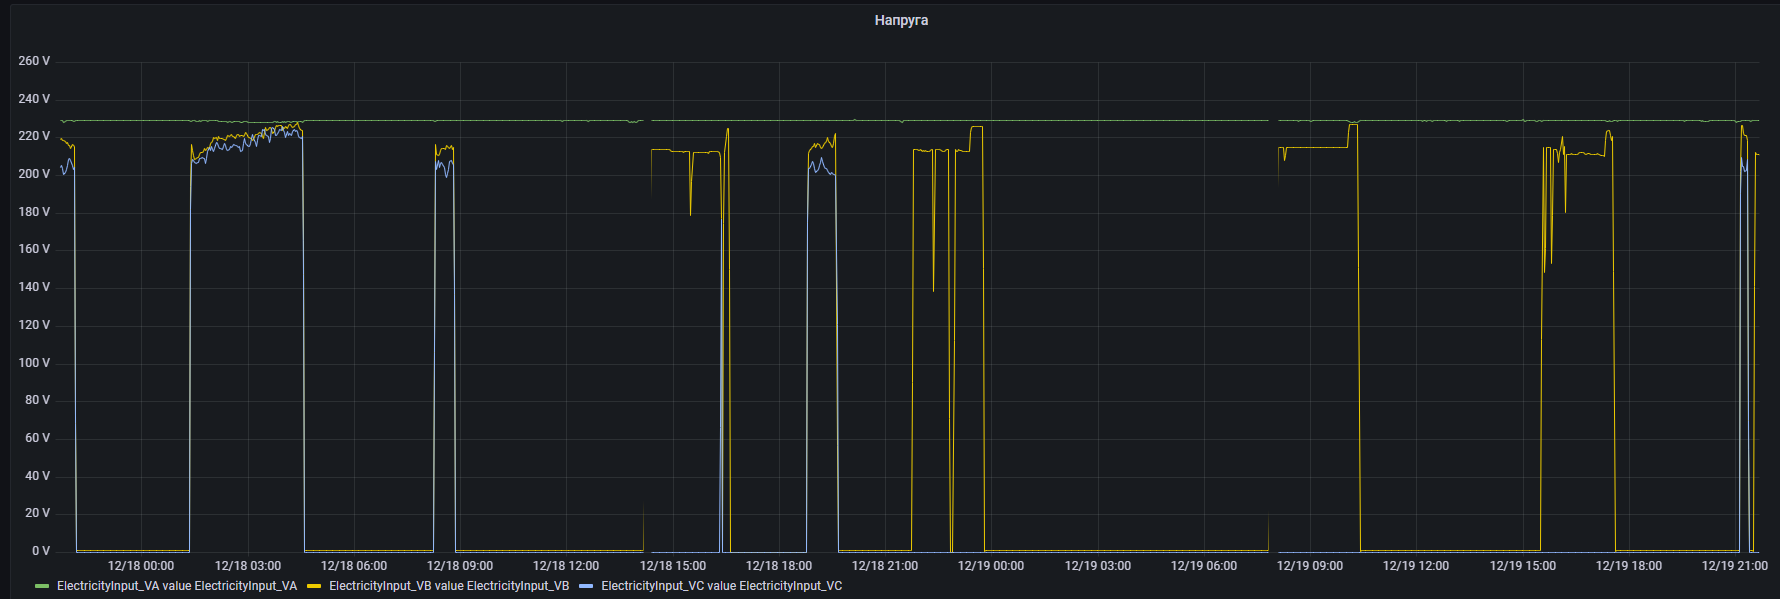The width and height of the screenshot is (1780, 599).
Task: Click the 12/19 21:00 time label
Action: pos(1735,566)
